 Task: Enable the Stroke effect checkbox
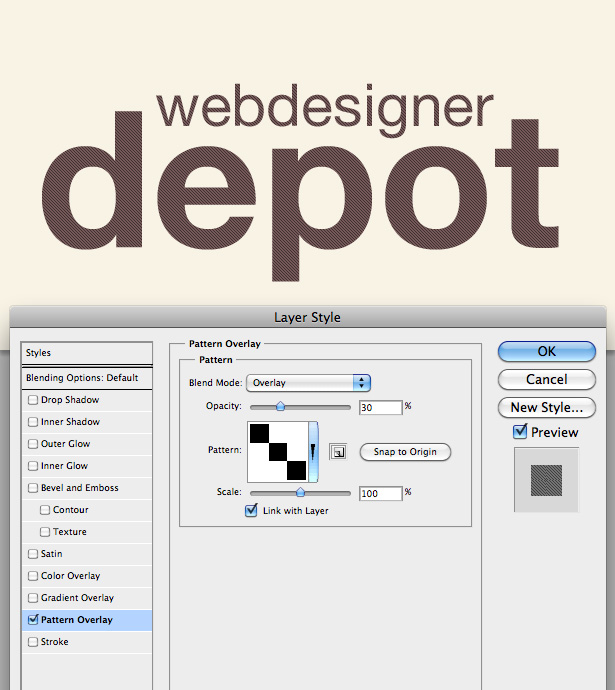[x=33, y=642]
